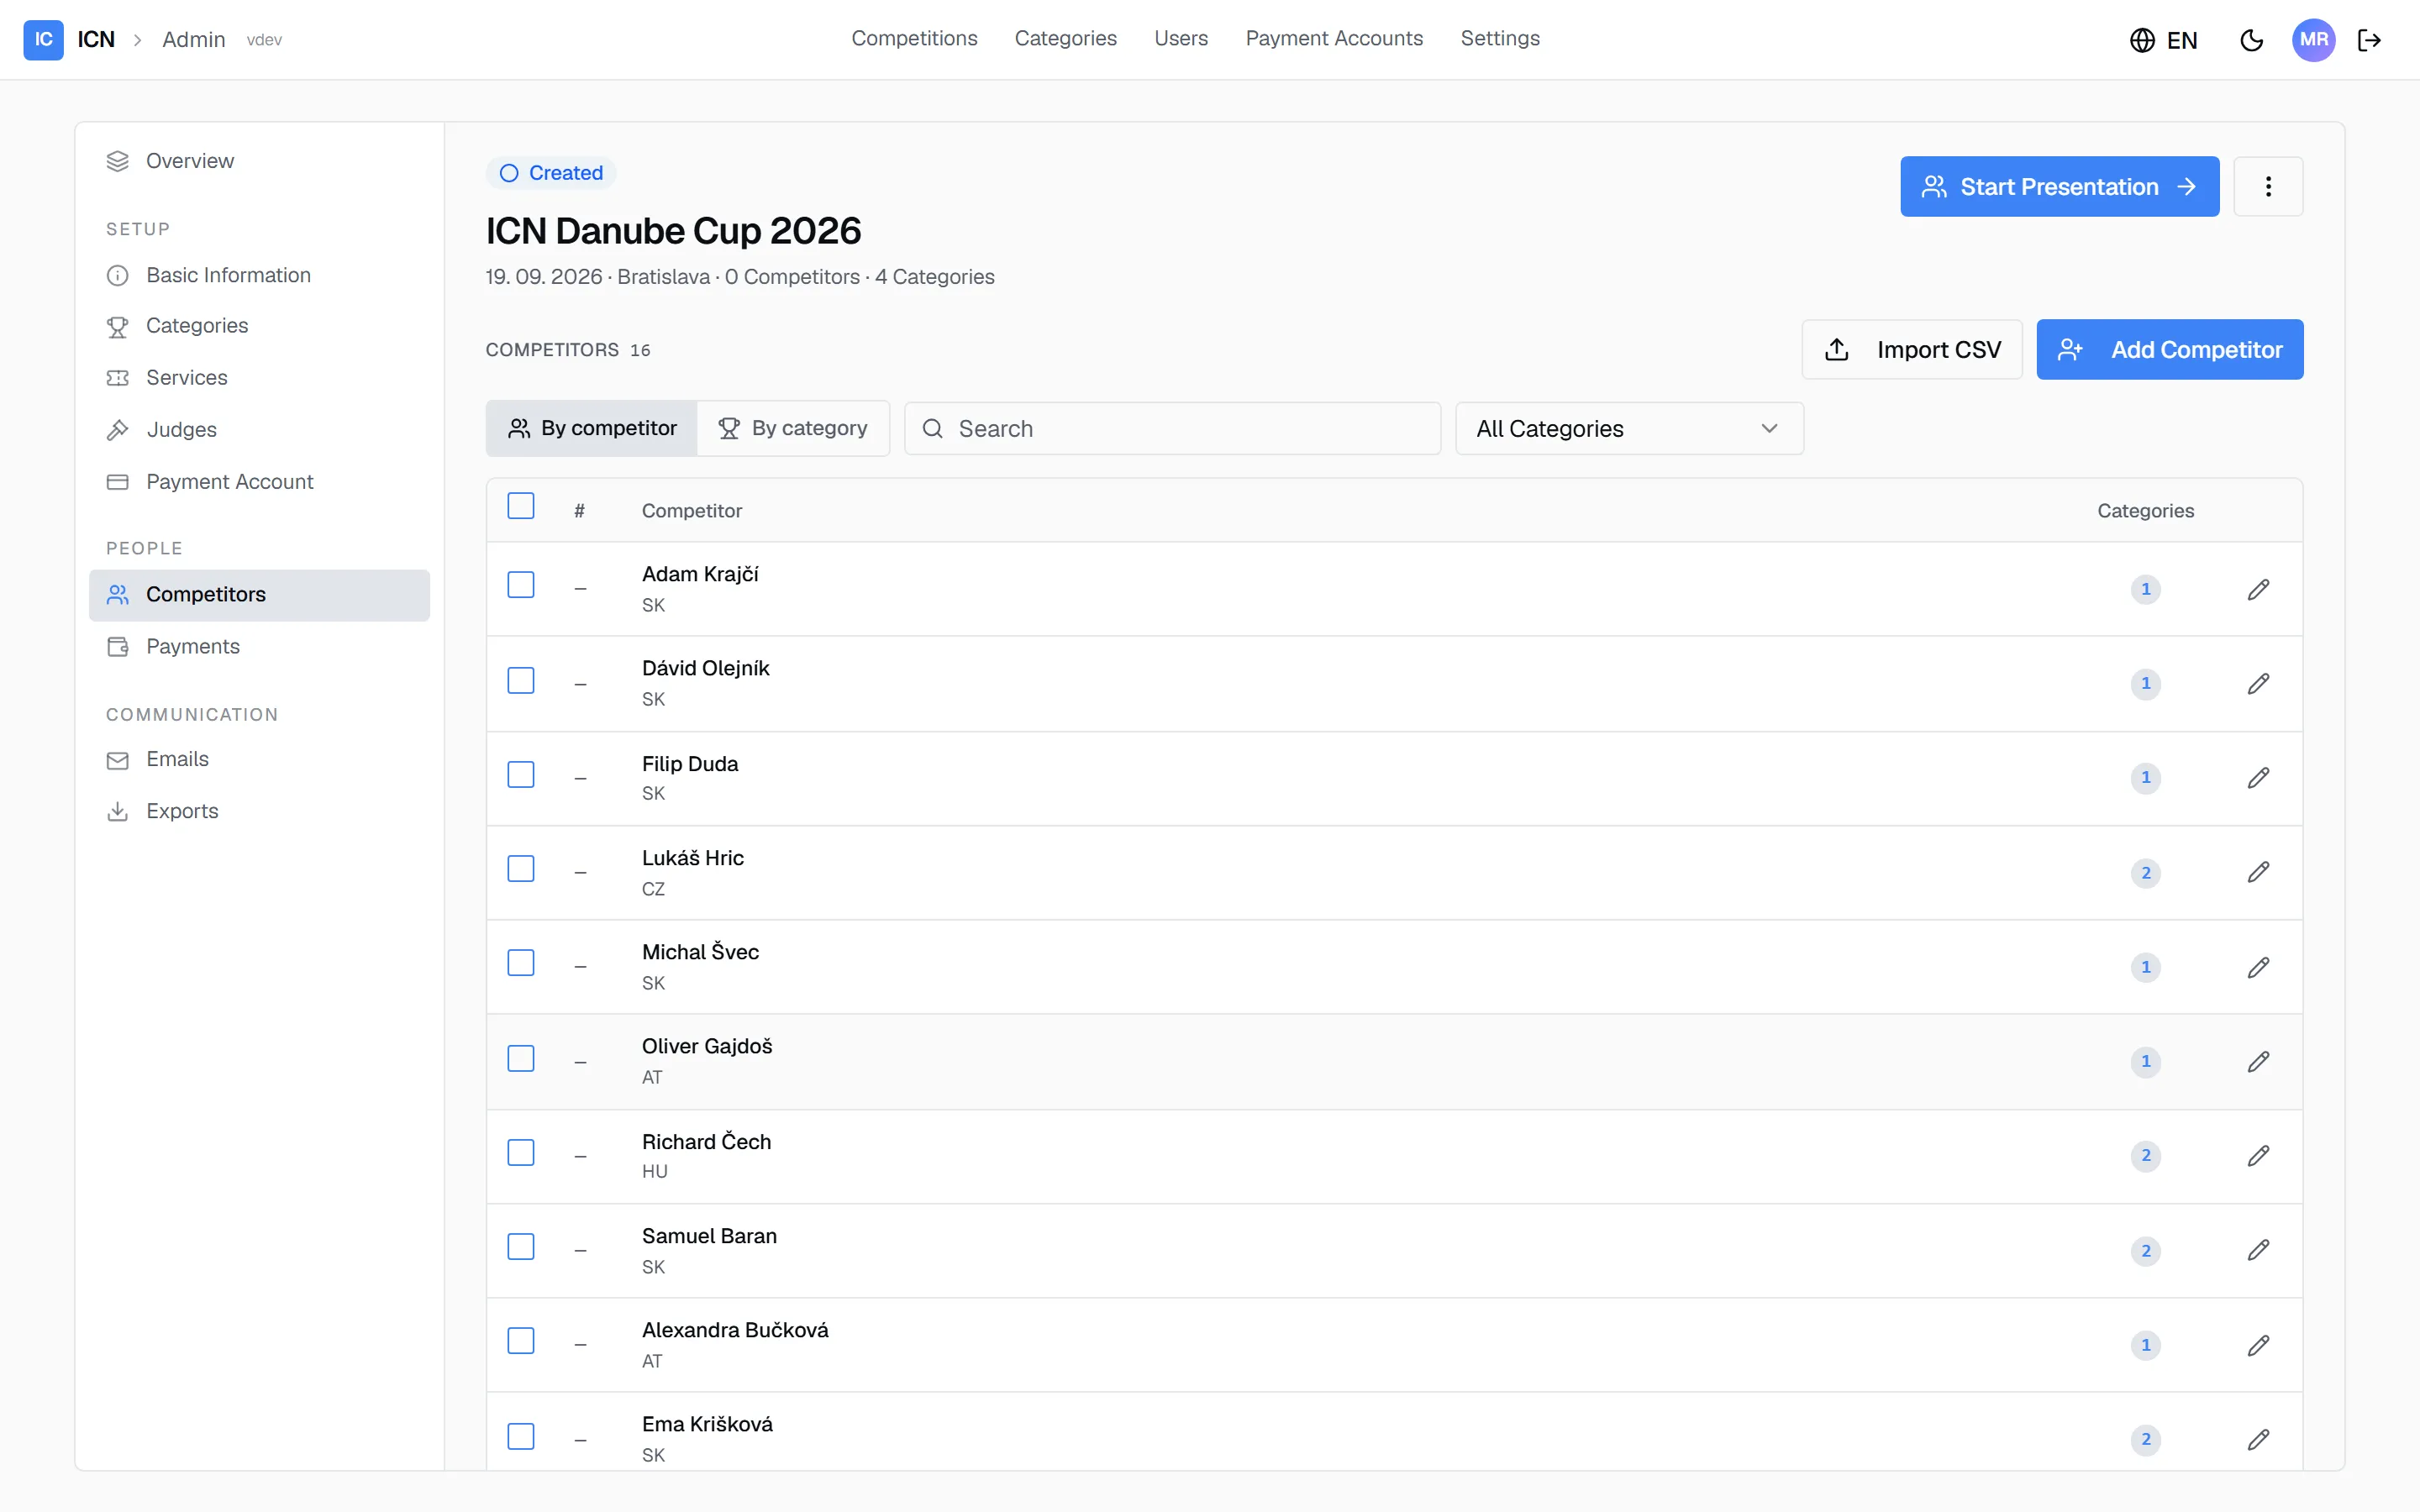Go to Judges in sidebar
The image size is (2420, 1512).
(x=181, y=430)
